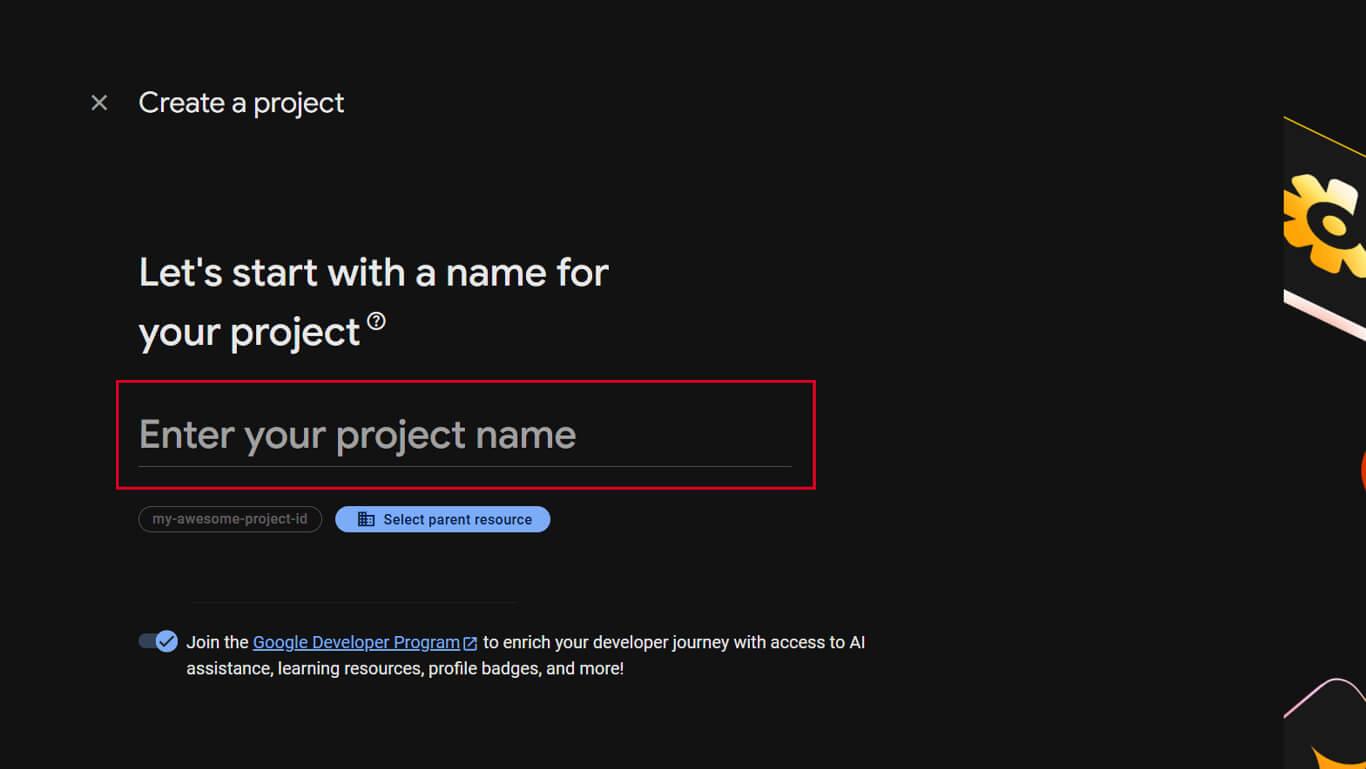Click the organization icon in the parent resource chip
Image resolution: width=1366 pixels, height=769 pixels.
pos(366,519)
